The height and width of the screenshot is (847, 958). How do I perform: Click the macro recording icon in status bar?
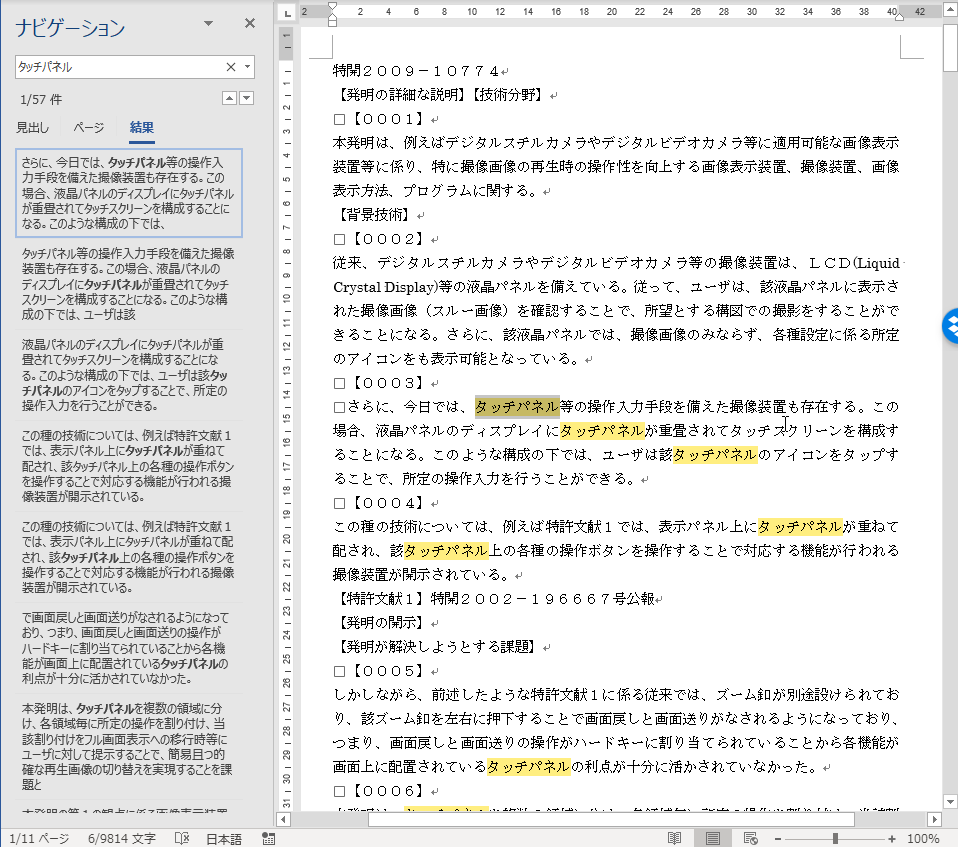(268, 838)
